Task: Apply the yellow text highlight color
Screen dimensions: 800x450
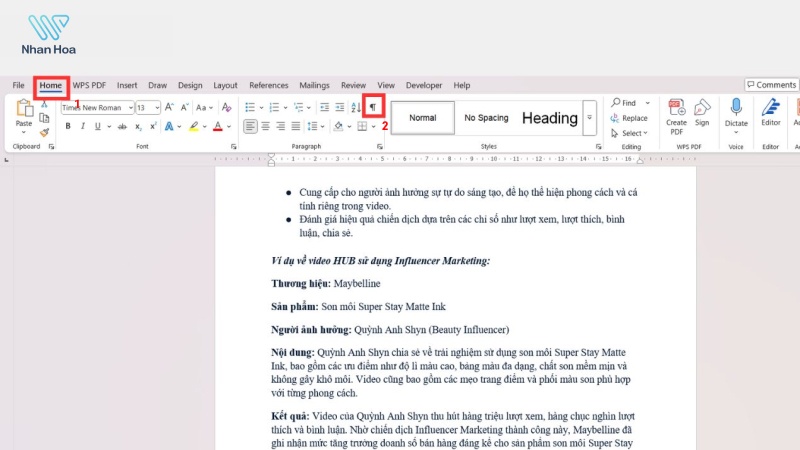Action: (193, 127)
